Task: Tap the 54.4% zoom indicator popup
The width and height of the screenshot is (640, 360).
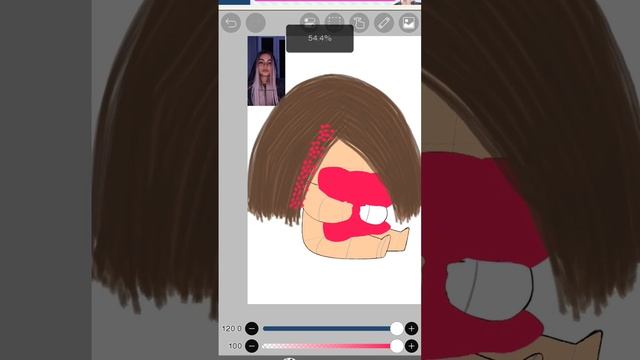Action: 320,38
